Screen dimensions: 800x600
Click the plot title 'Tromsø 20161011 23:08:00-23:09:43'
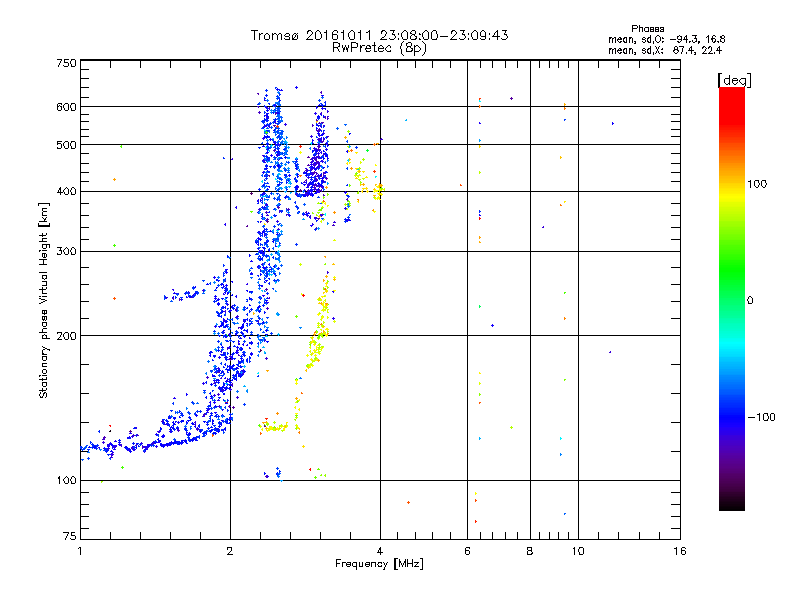click(x=380, y=35)
